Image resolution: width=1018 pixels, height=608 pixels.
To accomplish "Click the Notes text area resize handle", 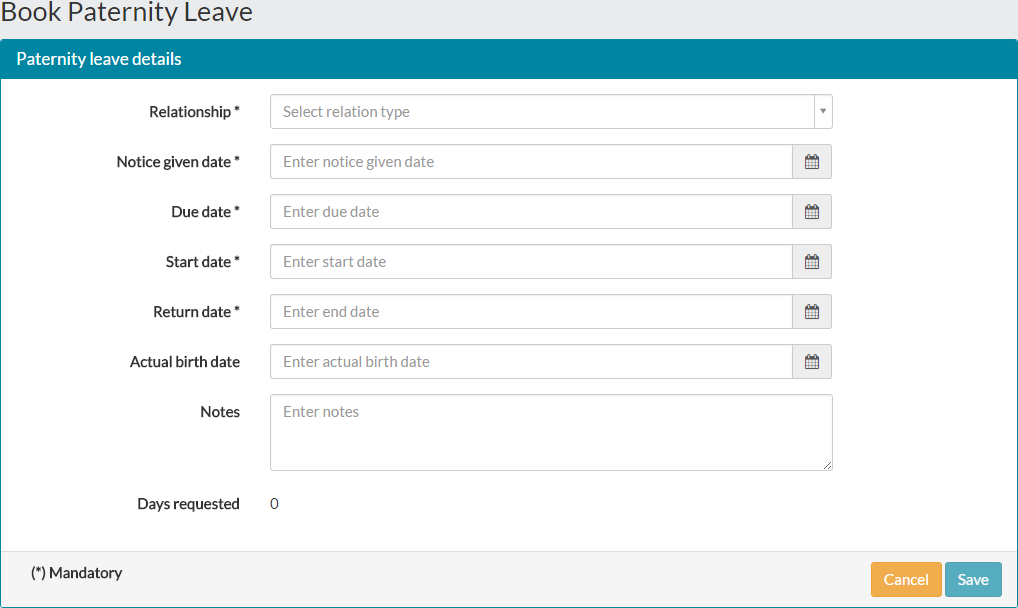I will (x=827, y=465).
